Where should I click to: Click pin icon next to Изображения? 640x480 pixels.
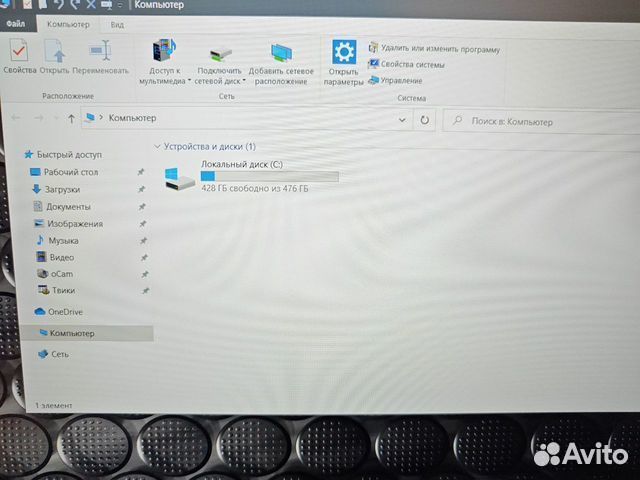[x=143, y=224]
